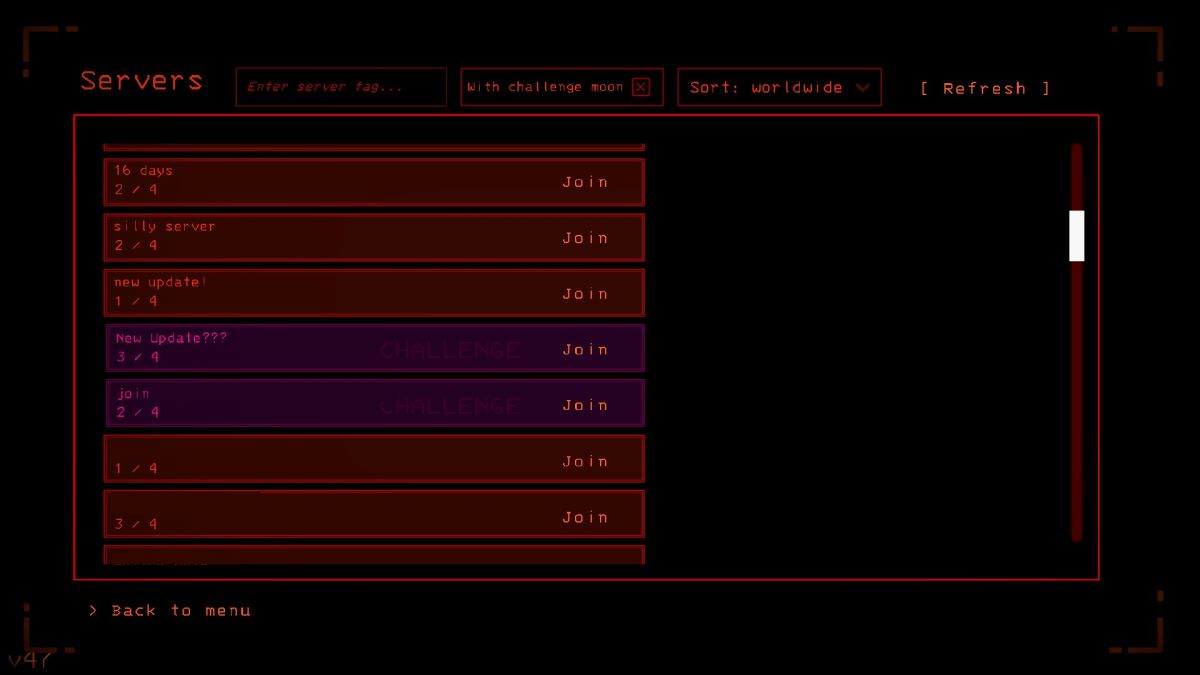Select the "silly server" name text
Viewport: 1200px width, 675px height.
164,227
